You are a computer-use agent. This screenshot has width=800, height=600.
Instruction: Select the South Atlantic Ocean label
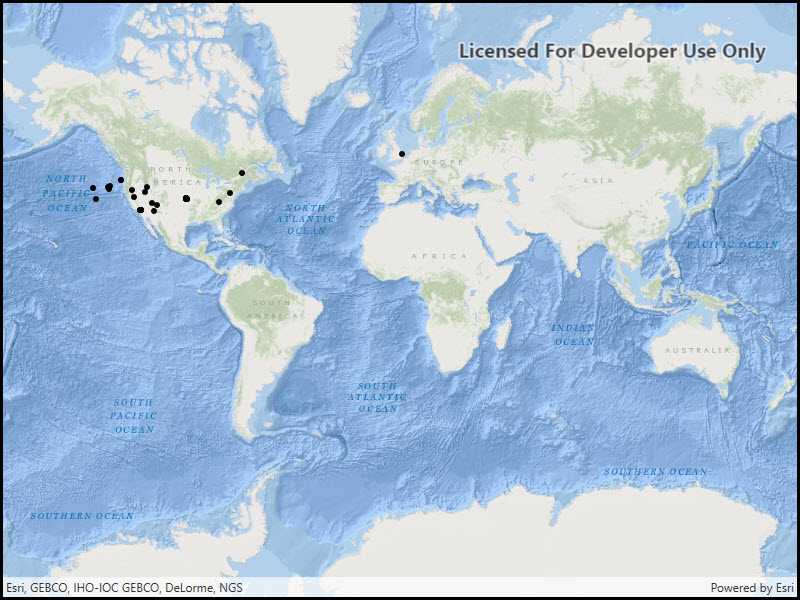pyautogui.click(x=377, y=397)
